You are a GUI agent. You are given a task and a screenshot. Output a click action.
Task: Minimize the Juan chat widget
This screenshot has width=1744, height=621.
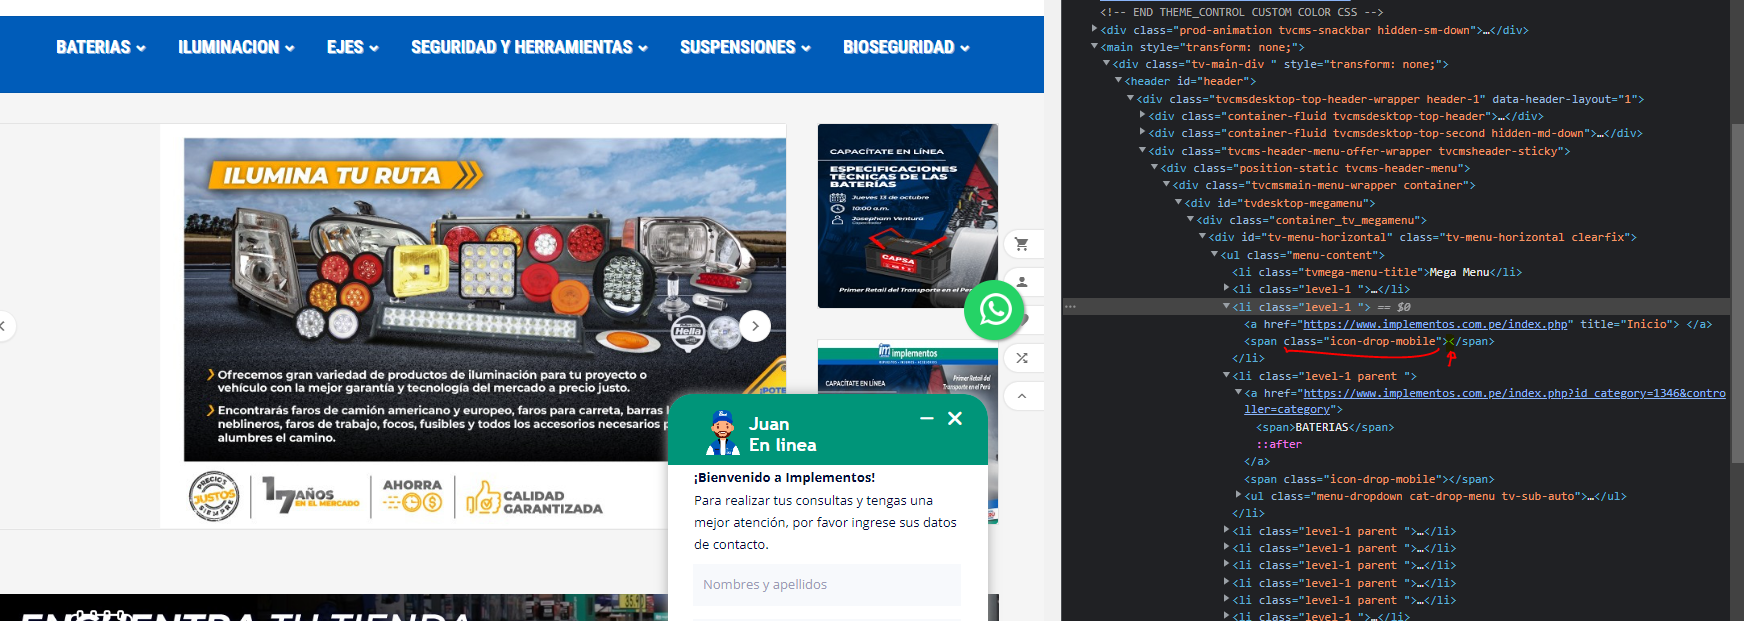click(x=927, y=418)
